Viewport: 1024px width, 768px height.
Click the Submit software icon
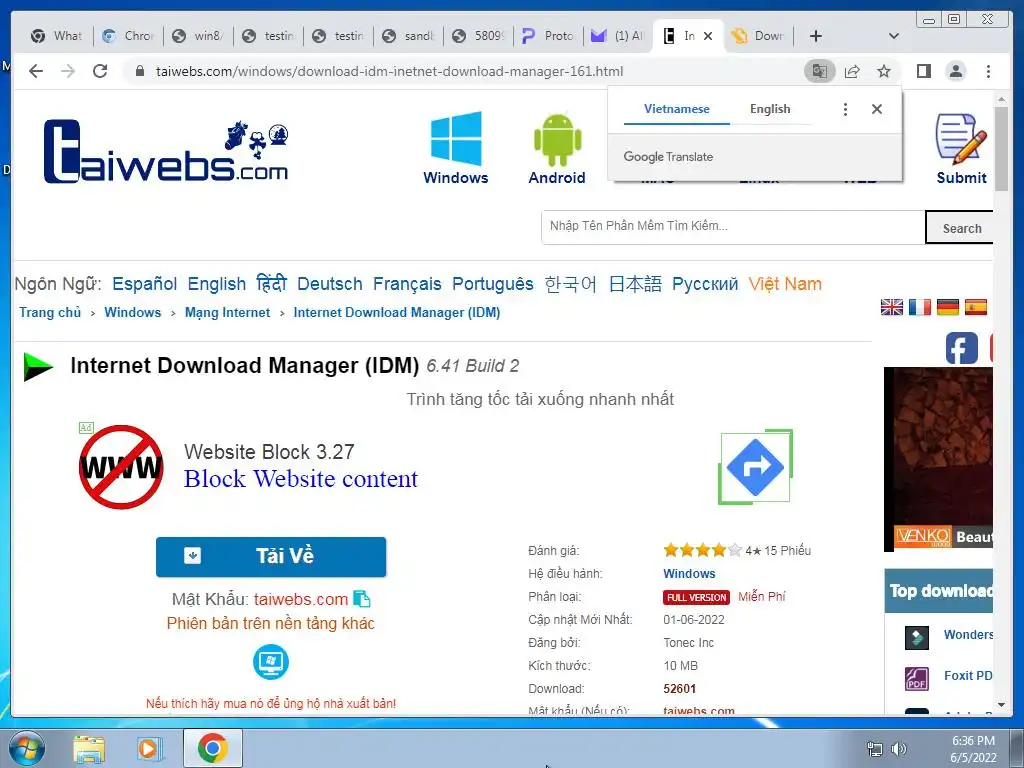(x=961, y=149)
